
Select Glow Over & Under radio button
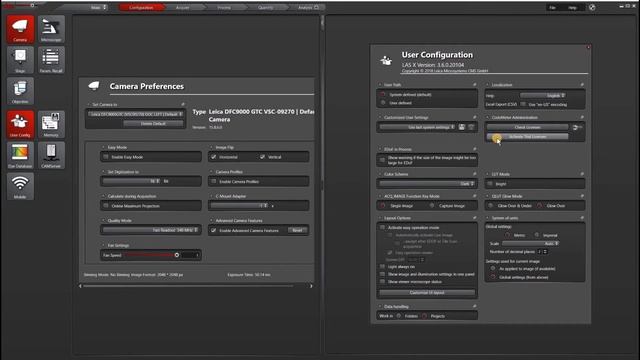491,206
